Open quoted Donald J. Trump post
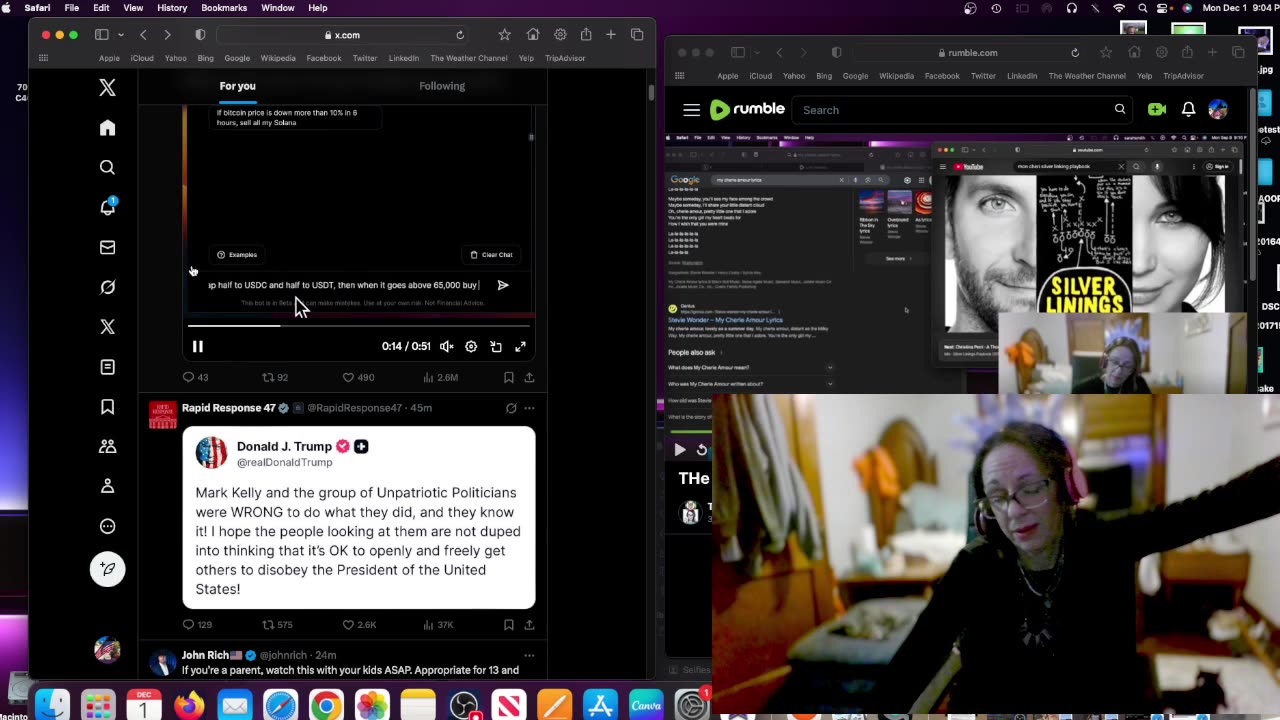The image size is (1280, 720). (x=359, y=518)
